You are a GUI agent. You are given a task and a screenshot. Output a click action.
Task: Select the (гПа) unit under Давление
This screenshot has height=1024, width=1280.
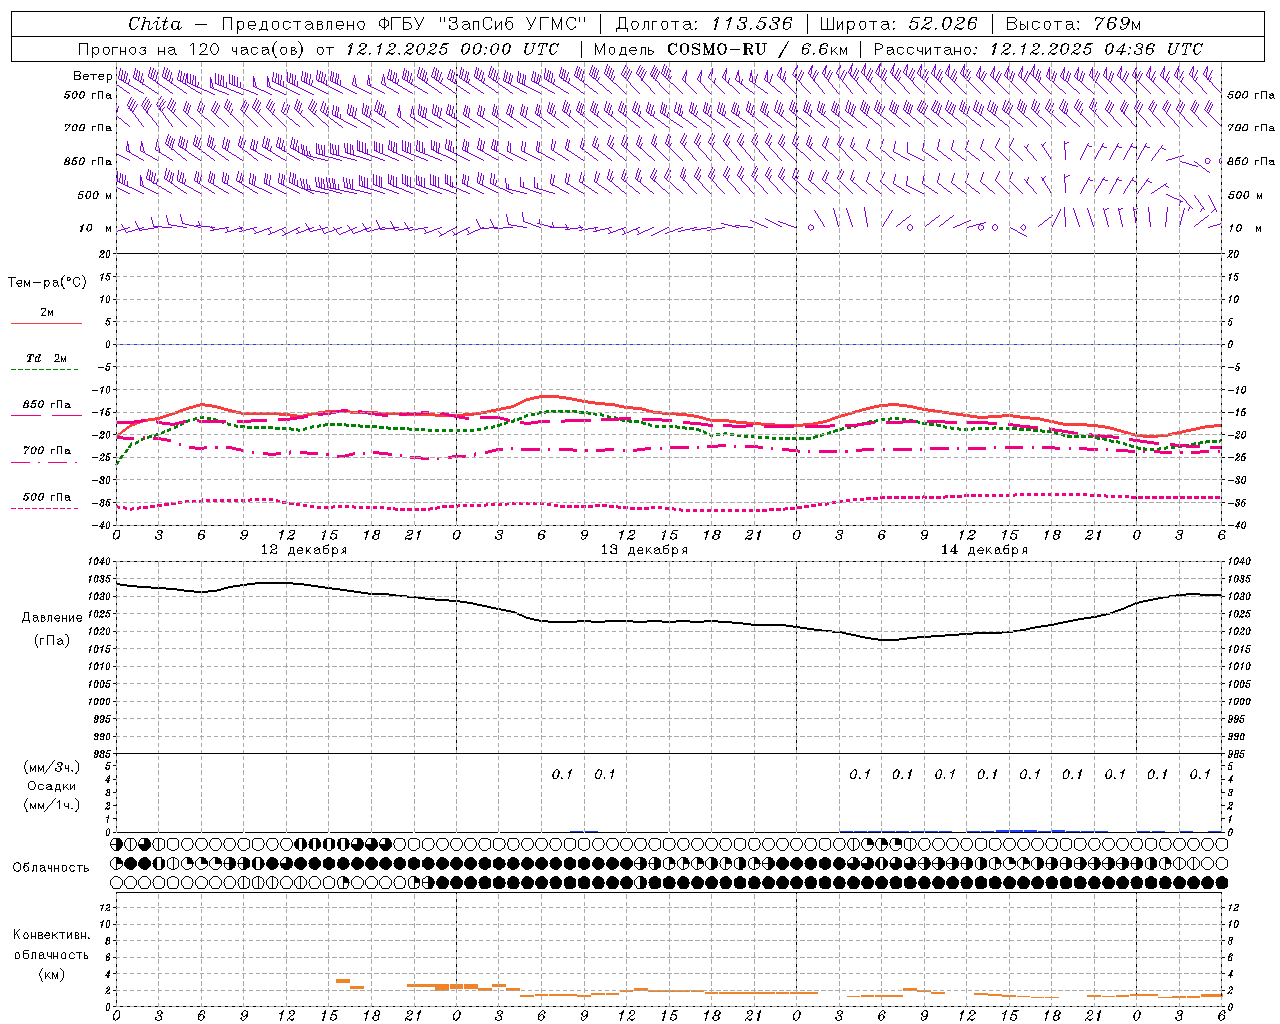(52, 640)
